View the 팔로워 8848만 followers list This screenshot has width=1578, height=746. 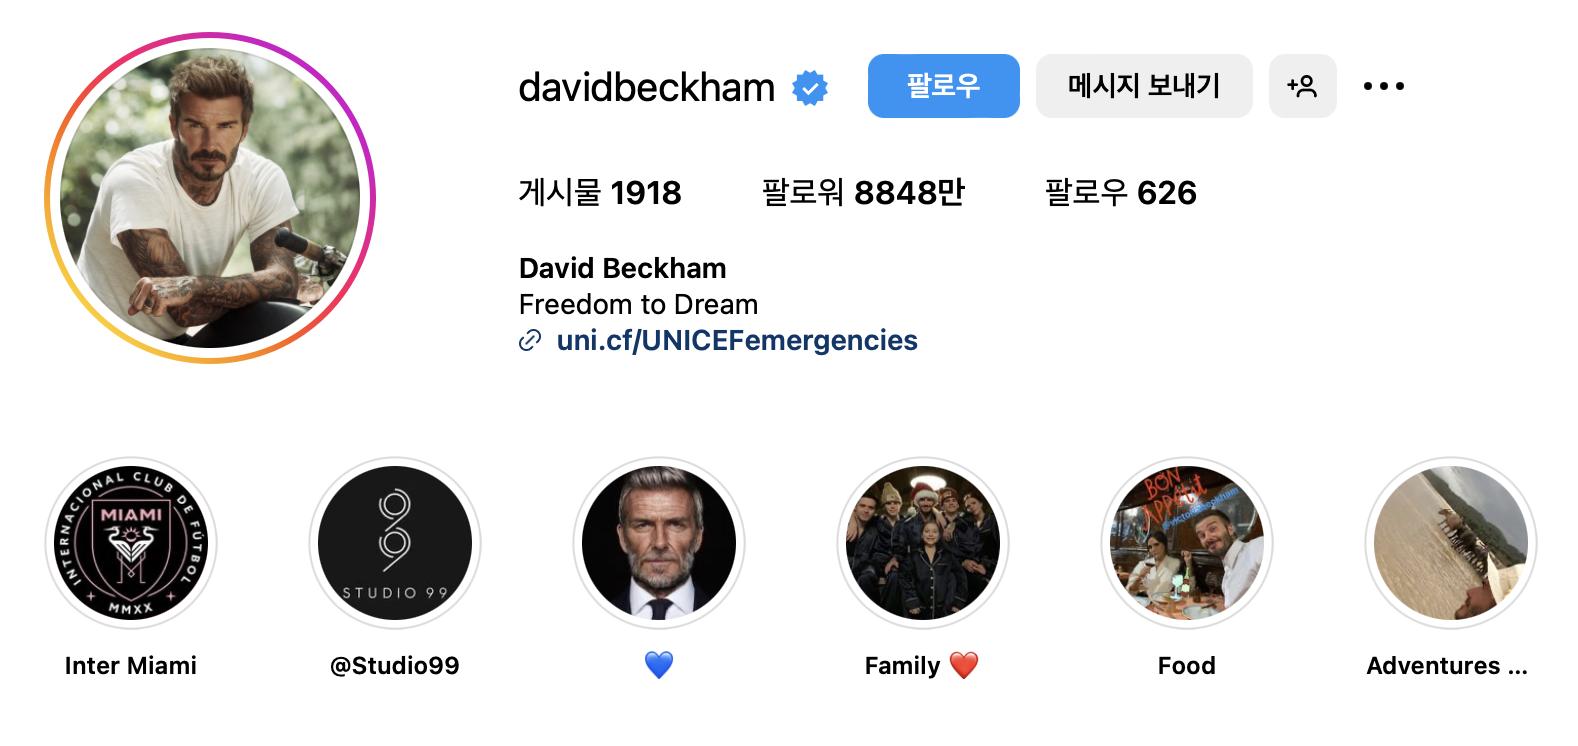[x=863, y=192]
